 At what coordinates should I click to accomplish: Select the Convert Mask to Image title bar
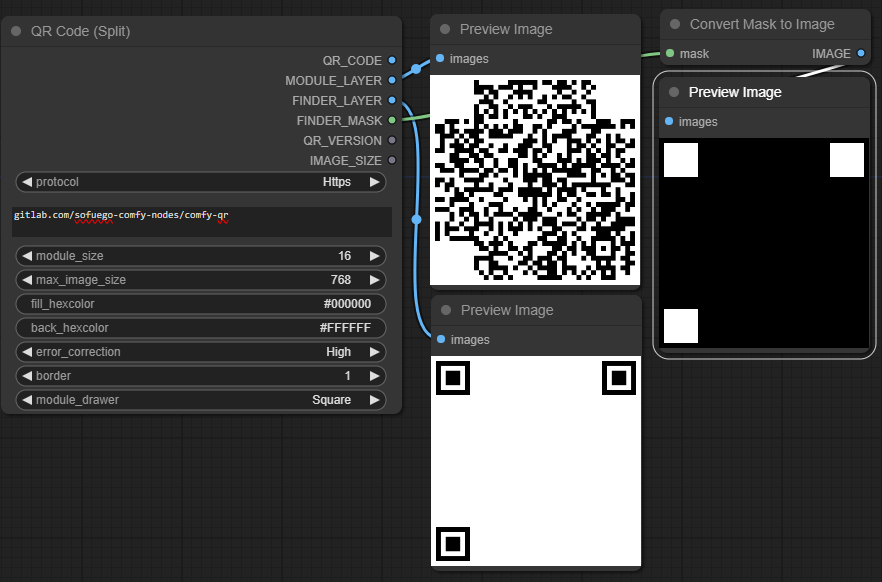point(765,24)
